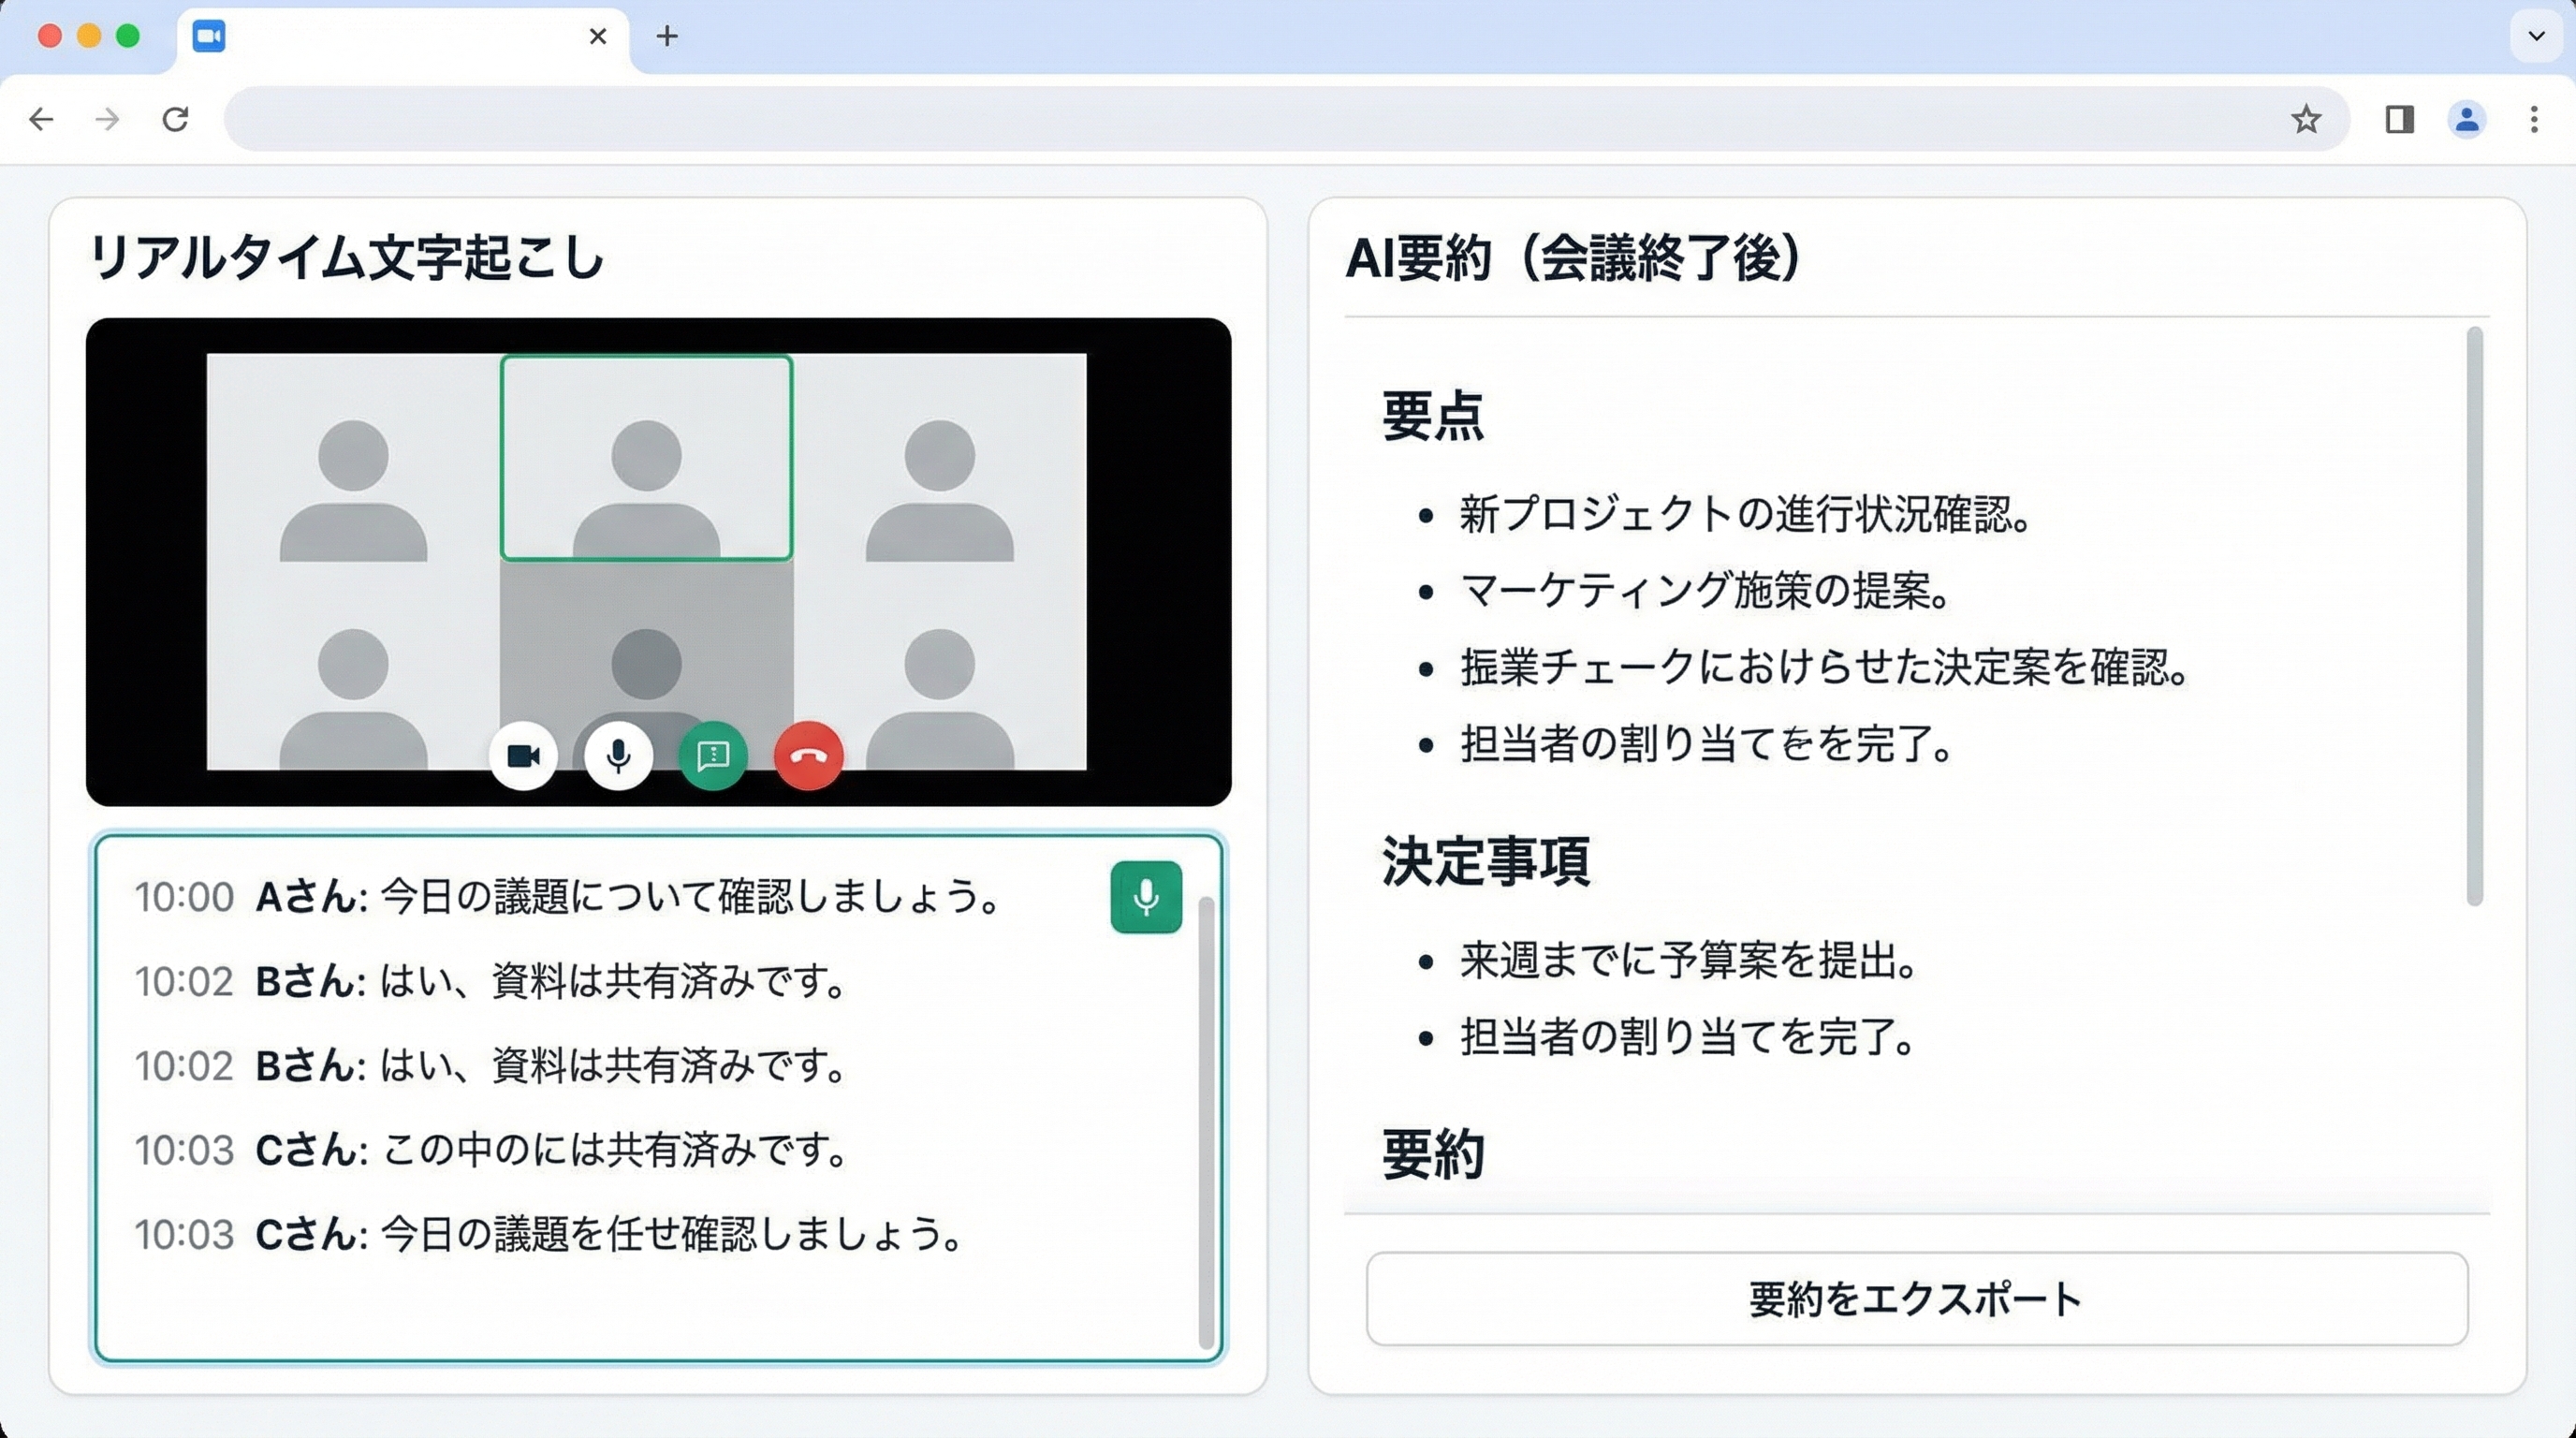This screenshot has width=2576, height=1438.
Task: Click transcript line '今日の議題について確認しましょう。'
Action: coord(692,896)
